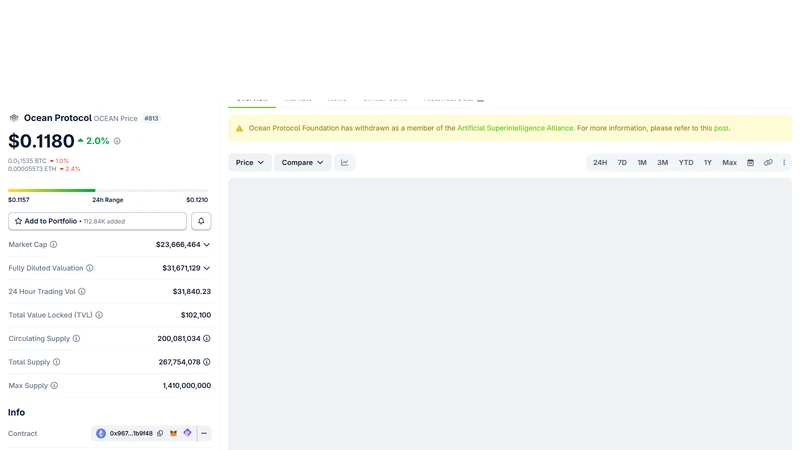Viewport: 800px width, 450px height.
Task: Click the $0.1180 price value
Action: point(41,141)
